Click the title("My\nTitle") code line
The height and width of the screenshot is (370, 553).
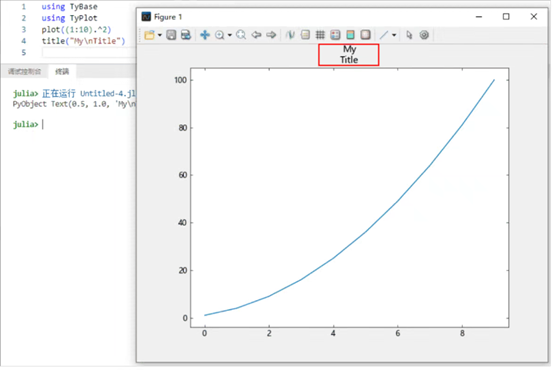[83, 41]
